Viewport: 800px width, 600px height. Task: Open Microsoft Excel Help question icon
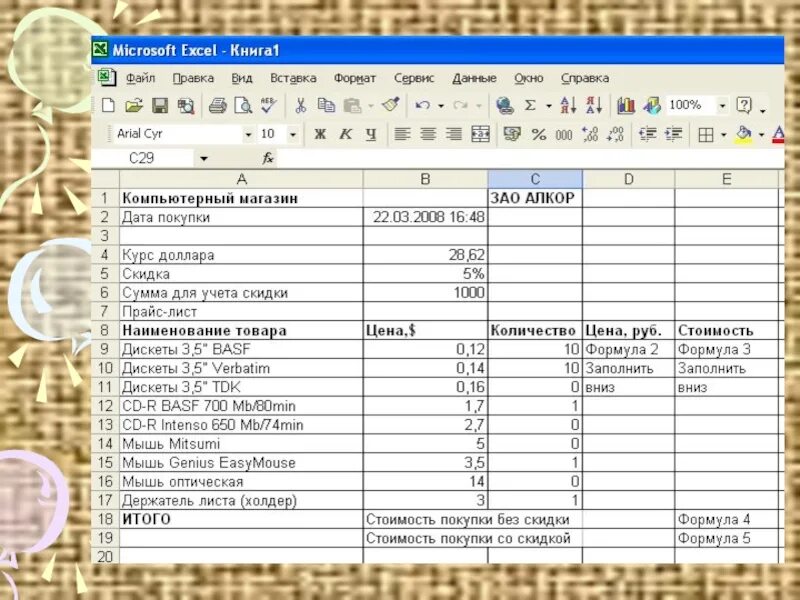(x=744, y=106)
